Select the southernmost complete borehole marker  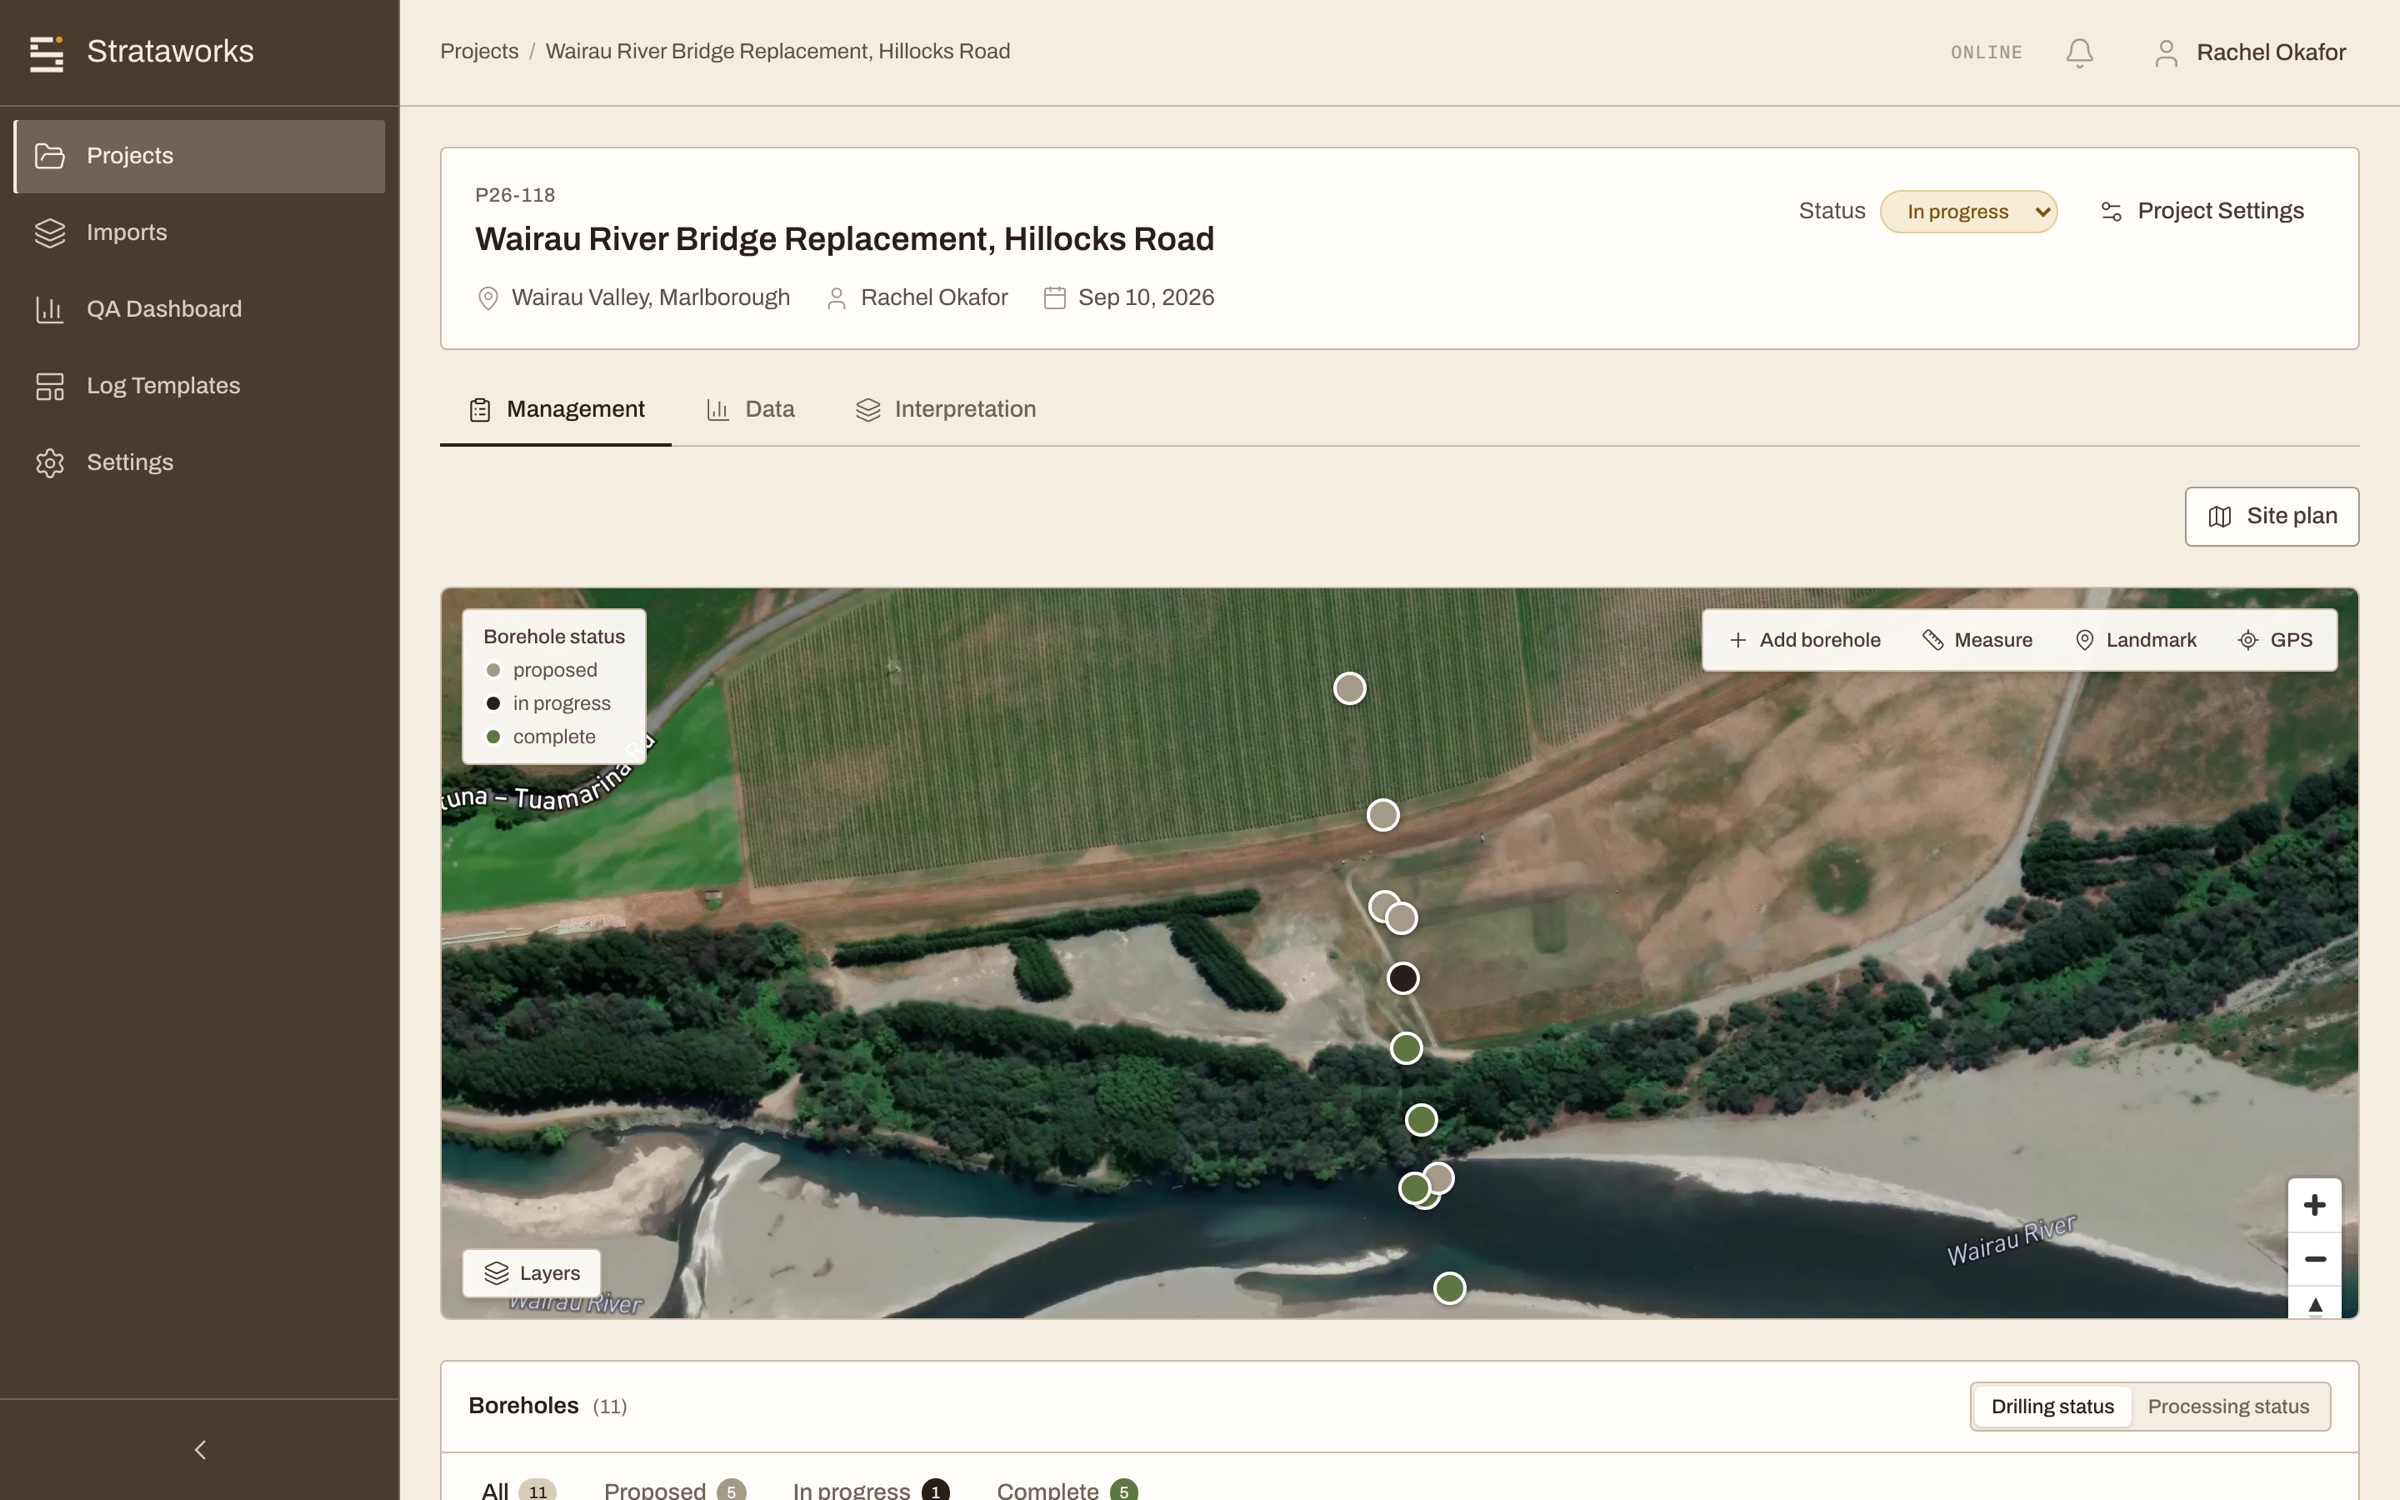click(1450, 1288)
